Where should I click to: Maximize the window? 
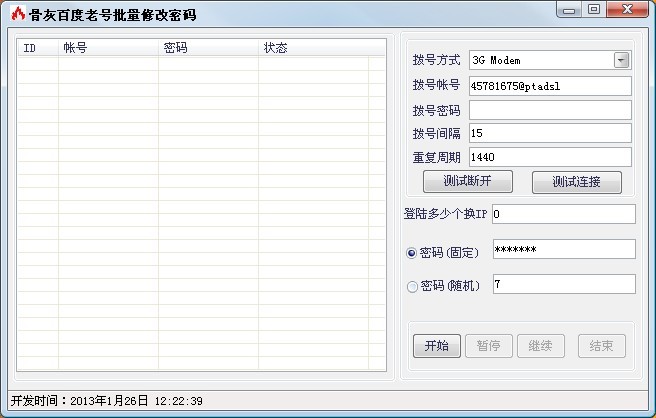[x=594, y=10]
